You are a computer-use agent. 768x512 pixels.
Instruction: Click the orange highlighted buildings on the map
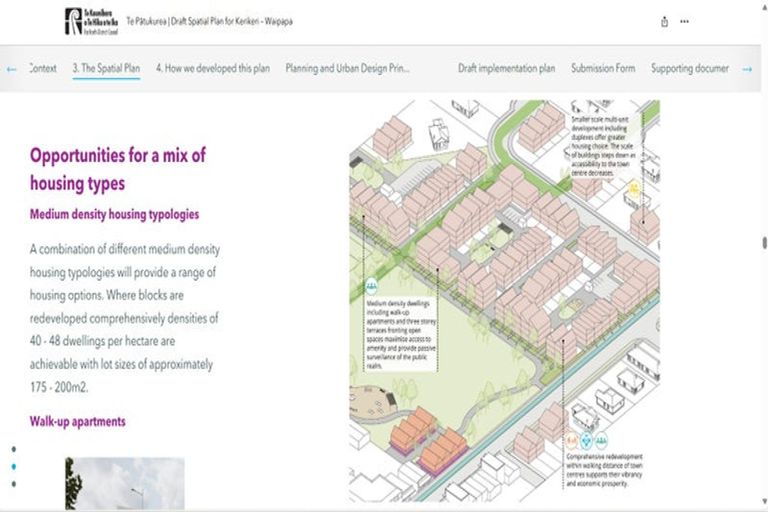click(x=427, y=440)
